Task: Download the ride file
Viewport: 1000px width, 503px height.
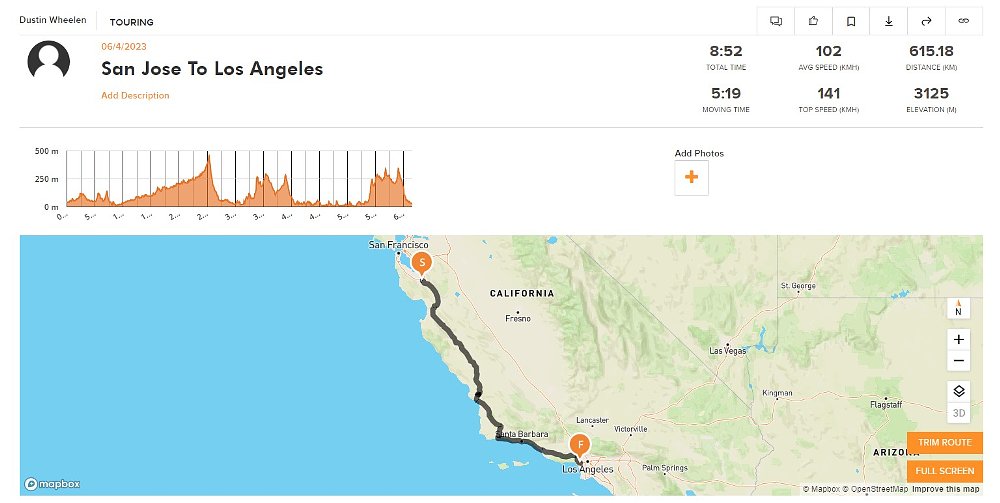Action: click(888, 20)
